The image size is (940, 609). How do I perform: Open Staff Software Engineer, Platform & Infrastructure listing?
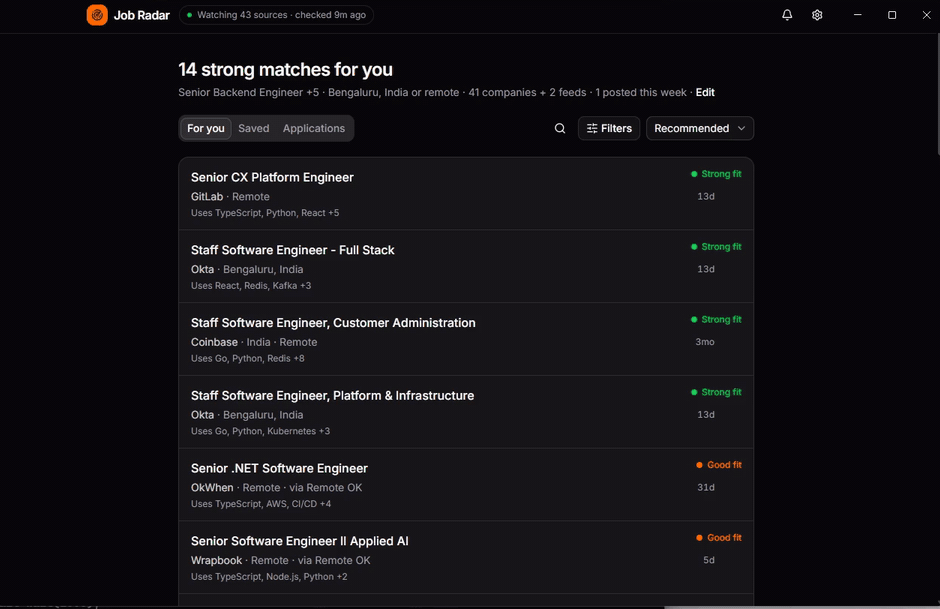pyautogui.click(x=466, y=412)
